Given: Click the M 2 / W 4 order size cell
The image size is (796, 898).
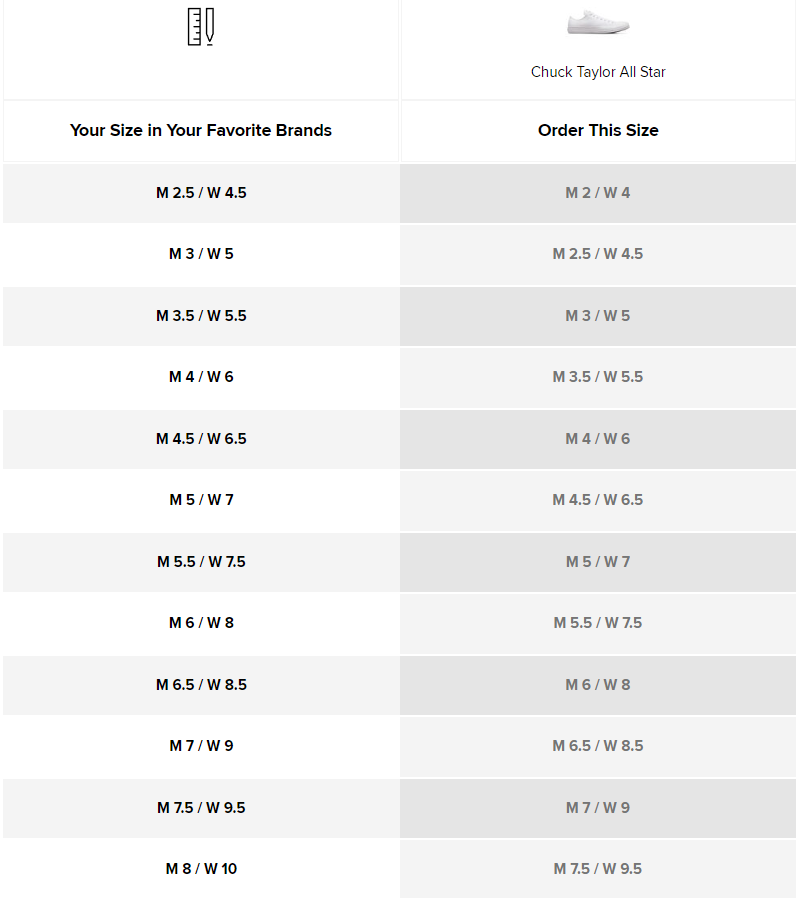Looking at the screenshot, I should [598, 193].
